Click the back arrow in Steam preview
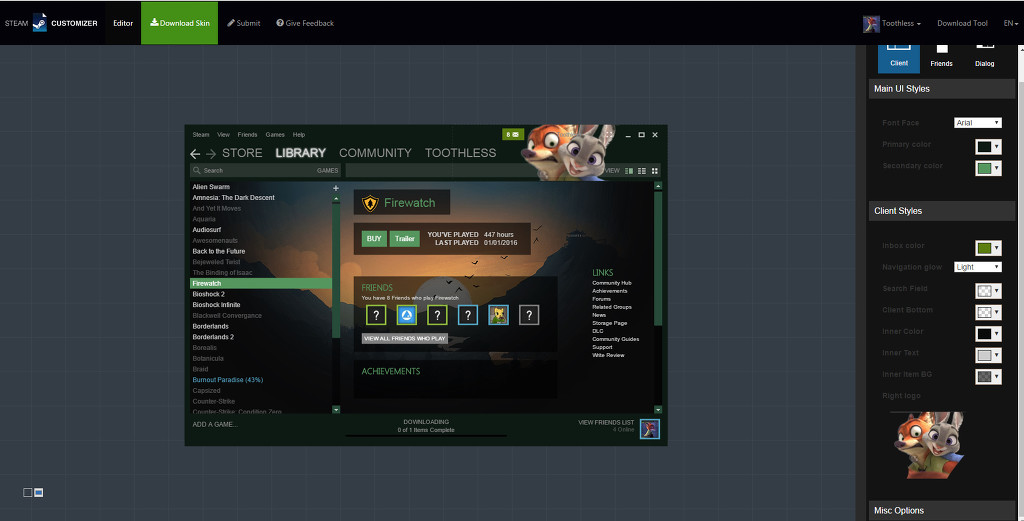The image size is (1024, 521). (195, 153)
